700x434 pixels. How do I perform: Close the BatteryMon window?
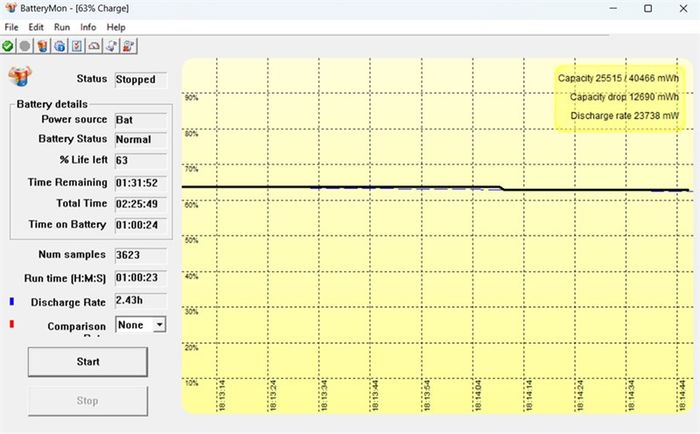pos(683,8)
